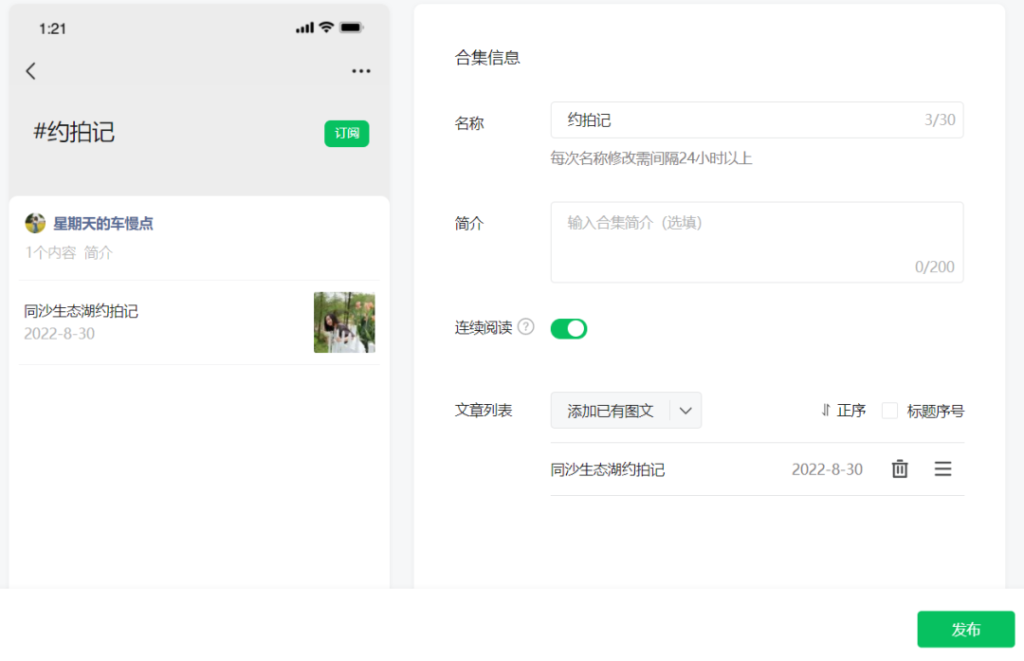Viewport: 1024px width, 661px height.
Task: Click the 订阅 subscribe button in the preview
Action: click(x=347, y=133)
